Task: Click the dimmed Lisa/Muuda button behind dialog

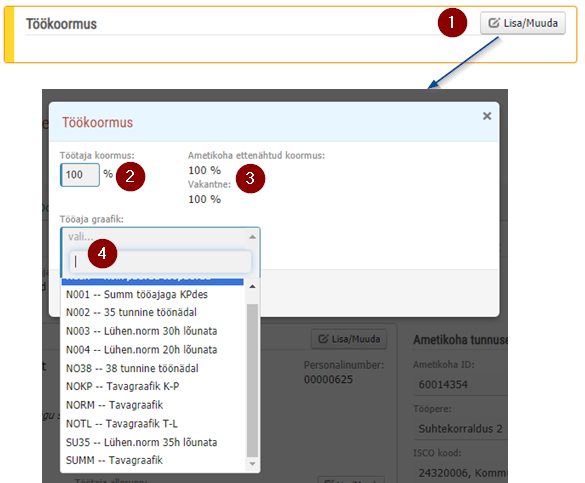Action: tap(349, 339)
